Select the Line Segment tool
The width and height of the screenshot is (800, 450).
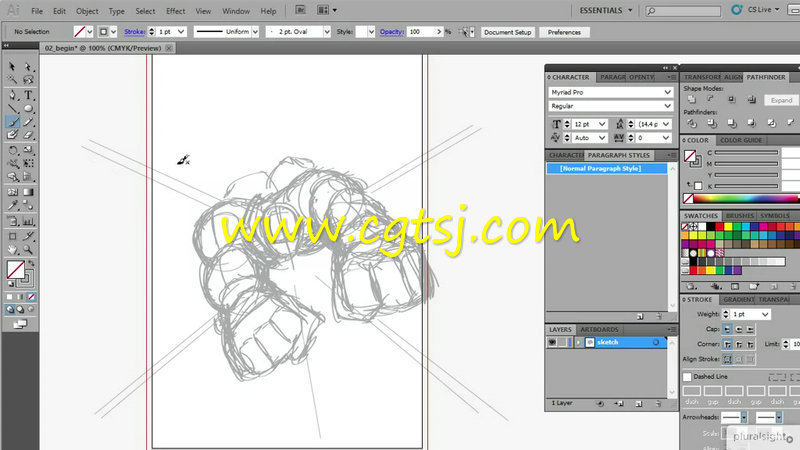[12, 108]
